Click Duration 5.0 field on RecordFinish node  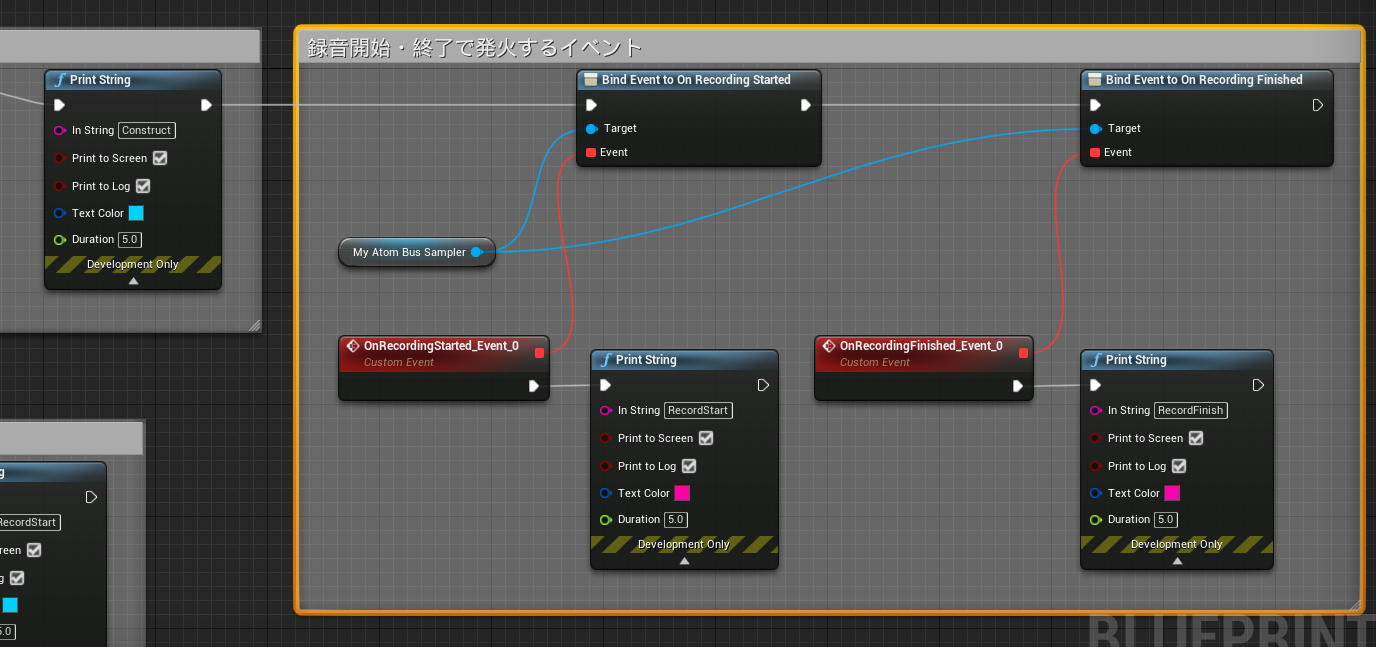click(x=1165, y=520)
